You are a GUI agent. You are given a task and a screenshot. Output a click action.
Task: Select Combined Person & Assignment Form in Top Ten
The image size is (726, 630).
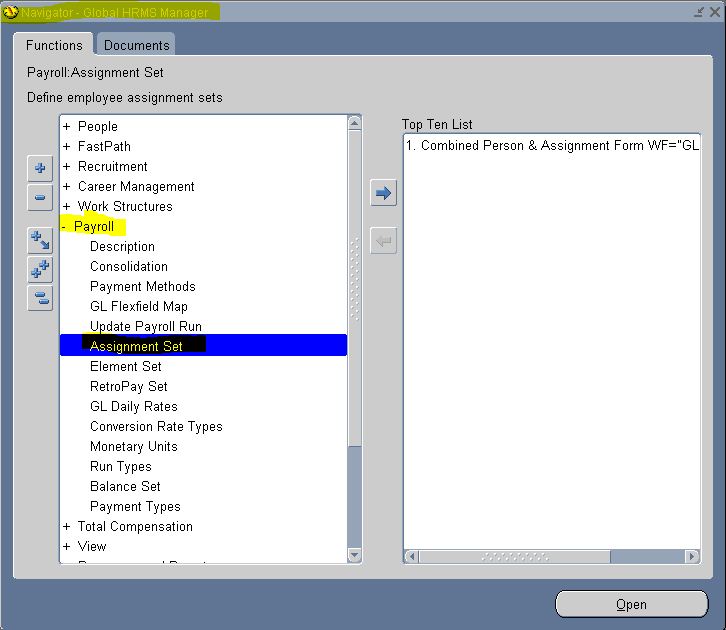click(x=552, y=145)
